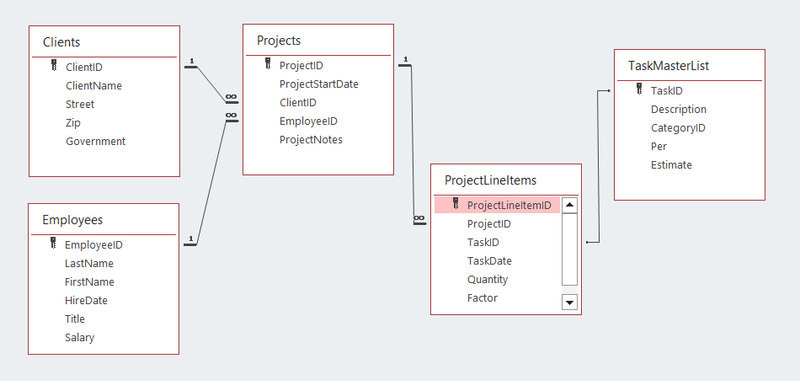Select the Salary field in the Employees table
800x381 pixels.
tap(80, 337)
